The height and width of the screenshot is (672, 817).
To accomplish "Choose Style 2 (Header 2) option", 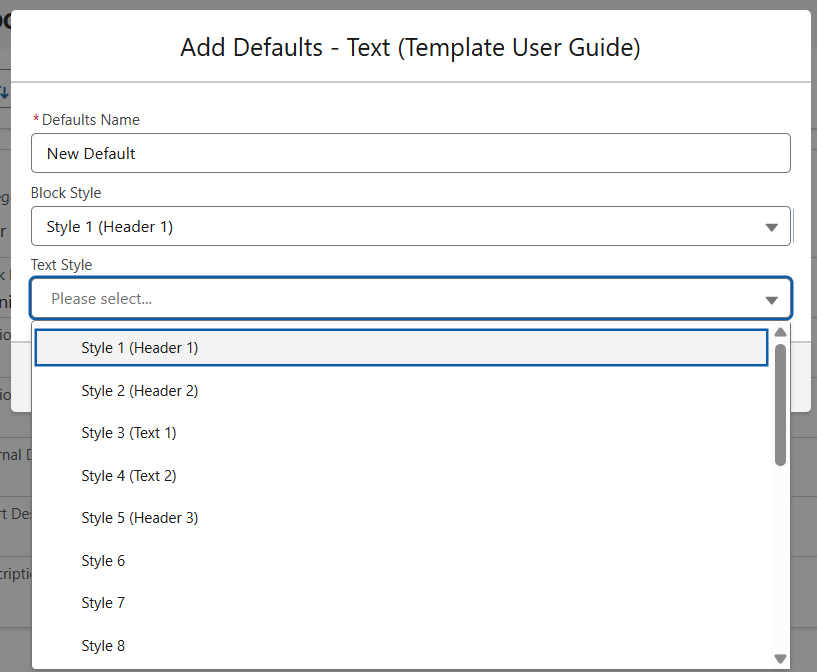I will click(x=140, y=391).
